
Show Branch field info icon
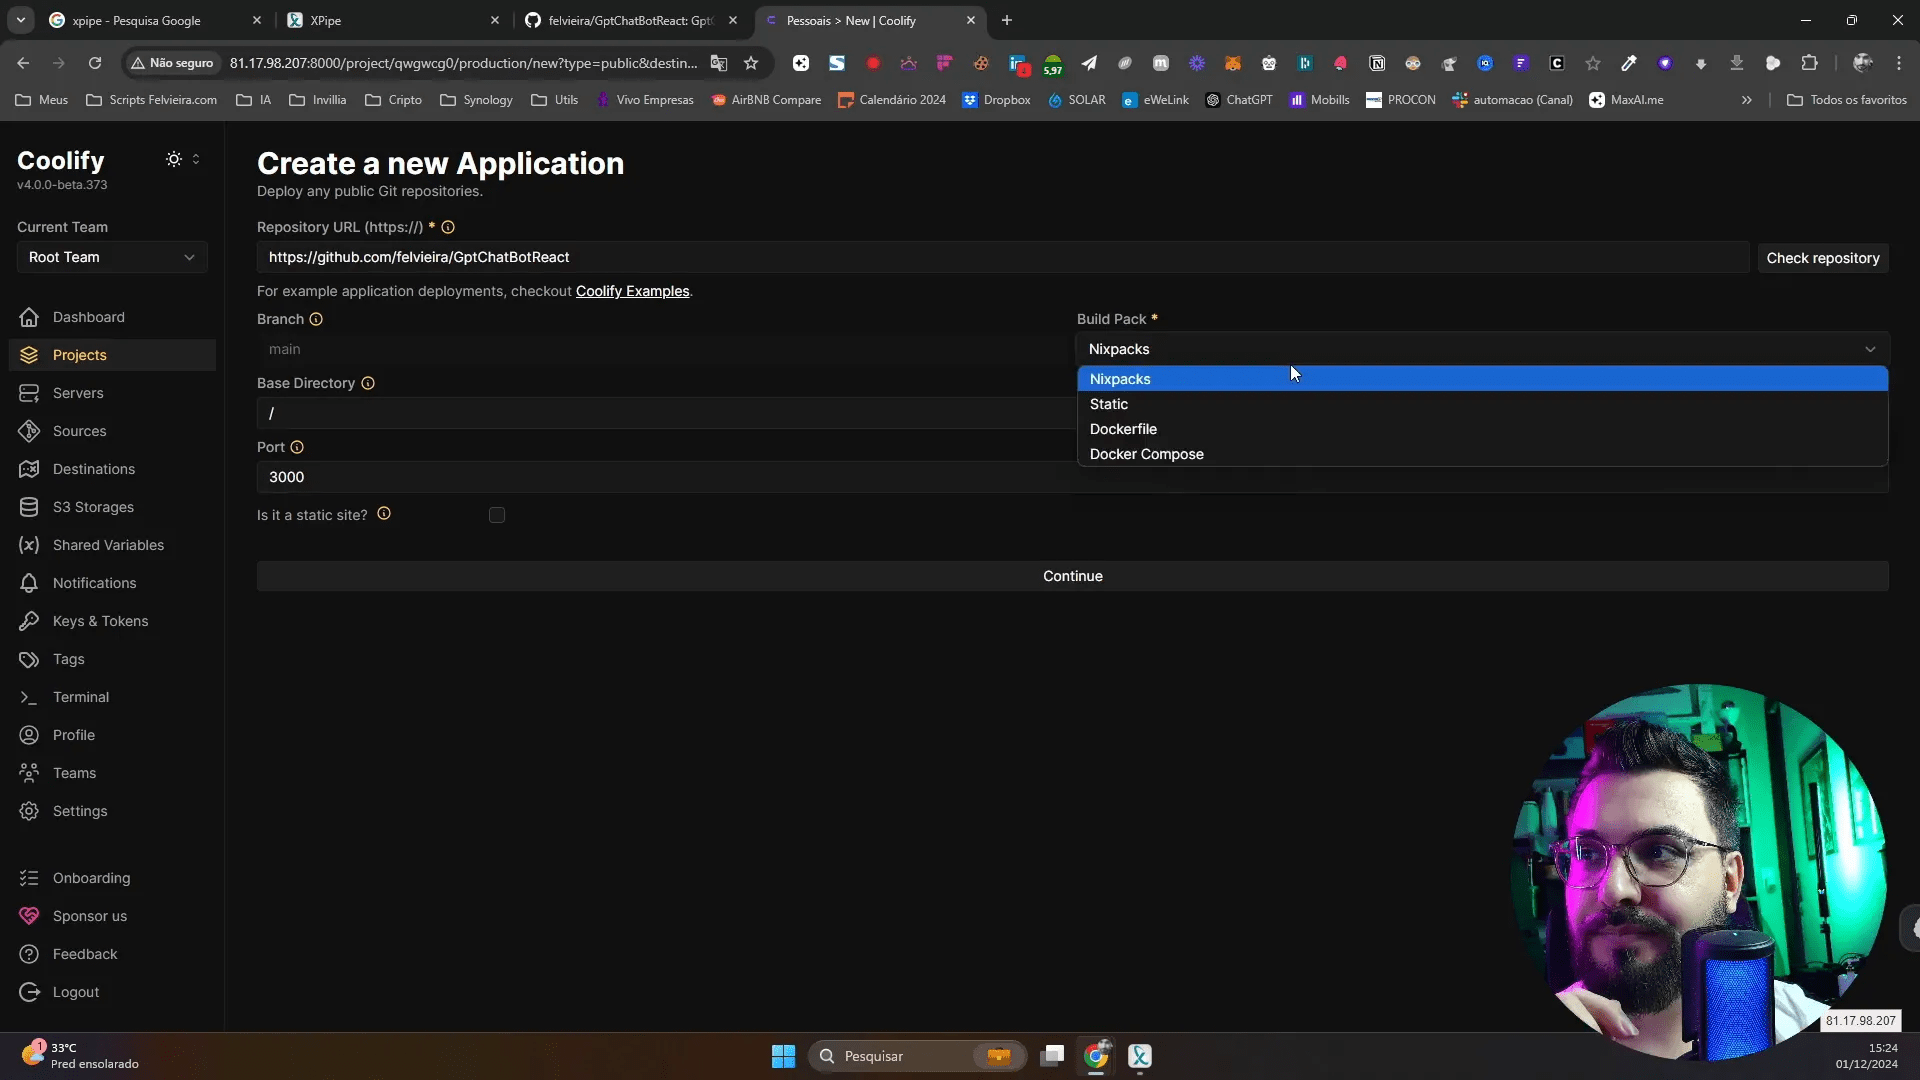(x=316, y=319)
